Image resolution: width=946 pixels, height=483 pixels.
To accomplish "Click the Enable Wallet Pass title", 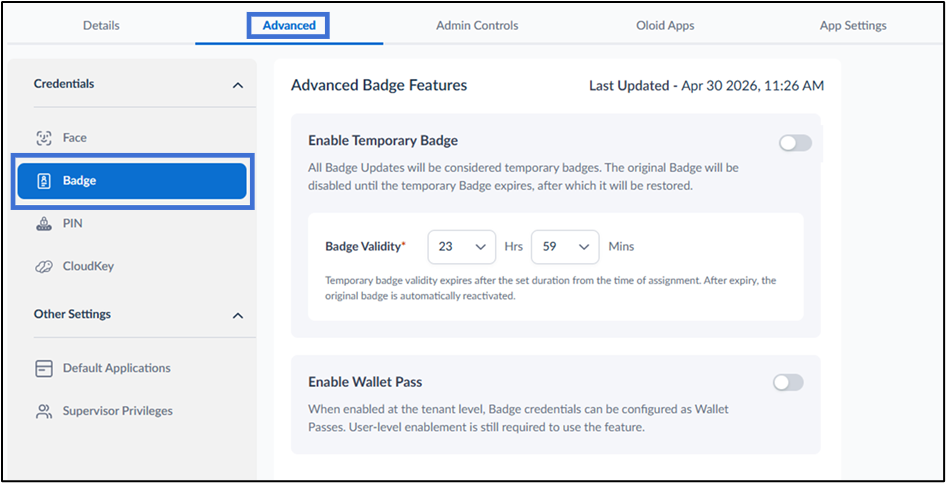I will tap(365, 382).
